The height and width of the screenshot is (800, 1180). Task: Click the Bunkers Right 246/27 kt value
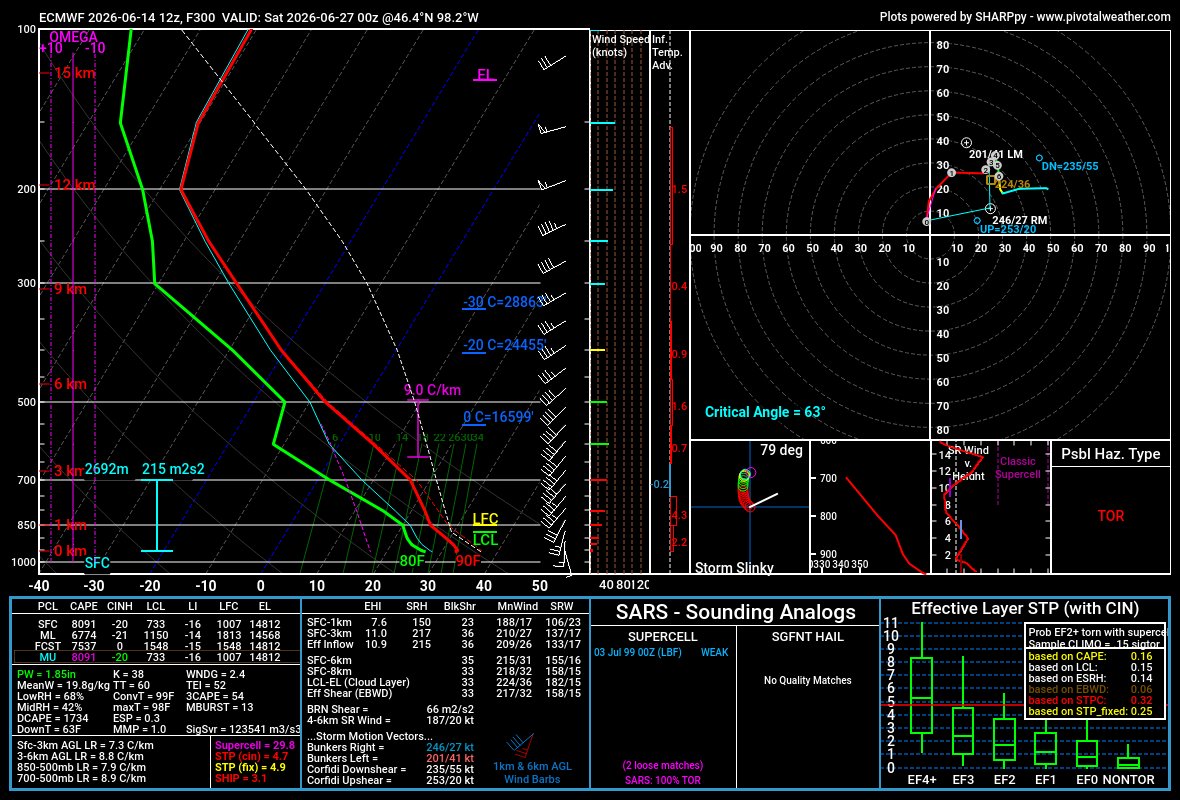coord(450,747)
